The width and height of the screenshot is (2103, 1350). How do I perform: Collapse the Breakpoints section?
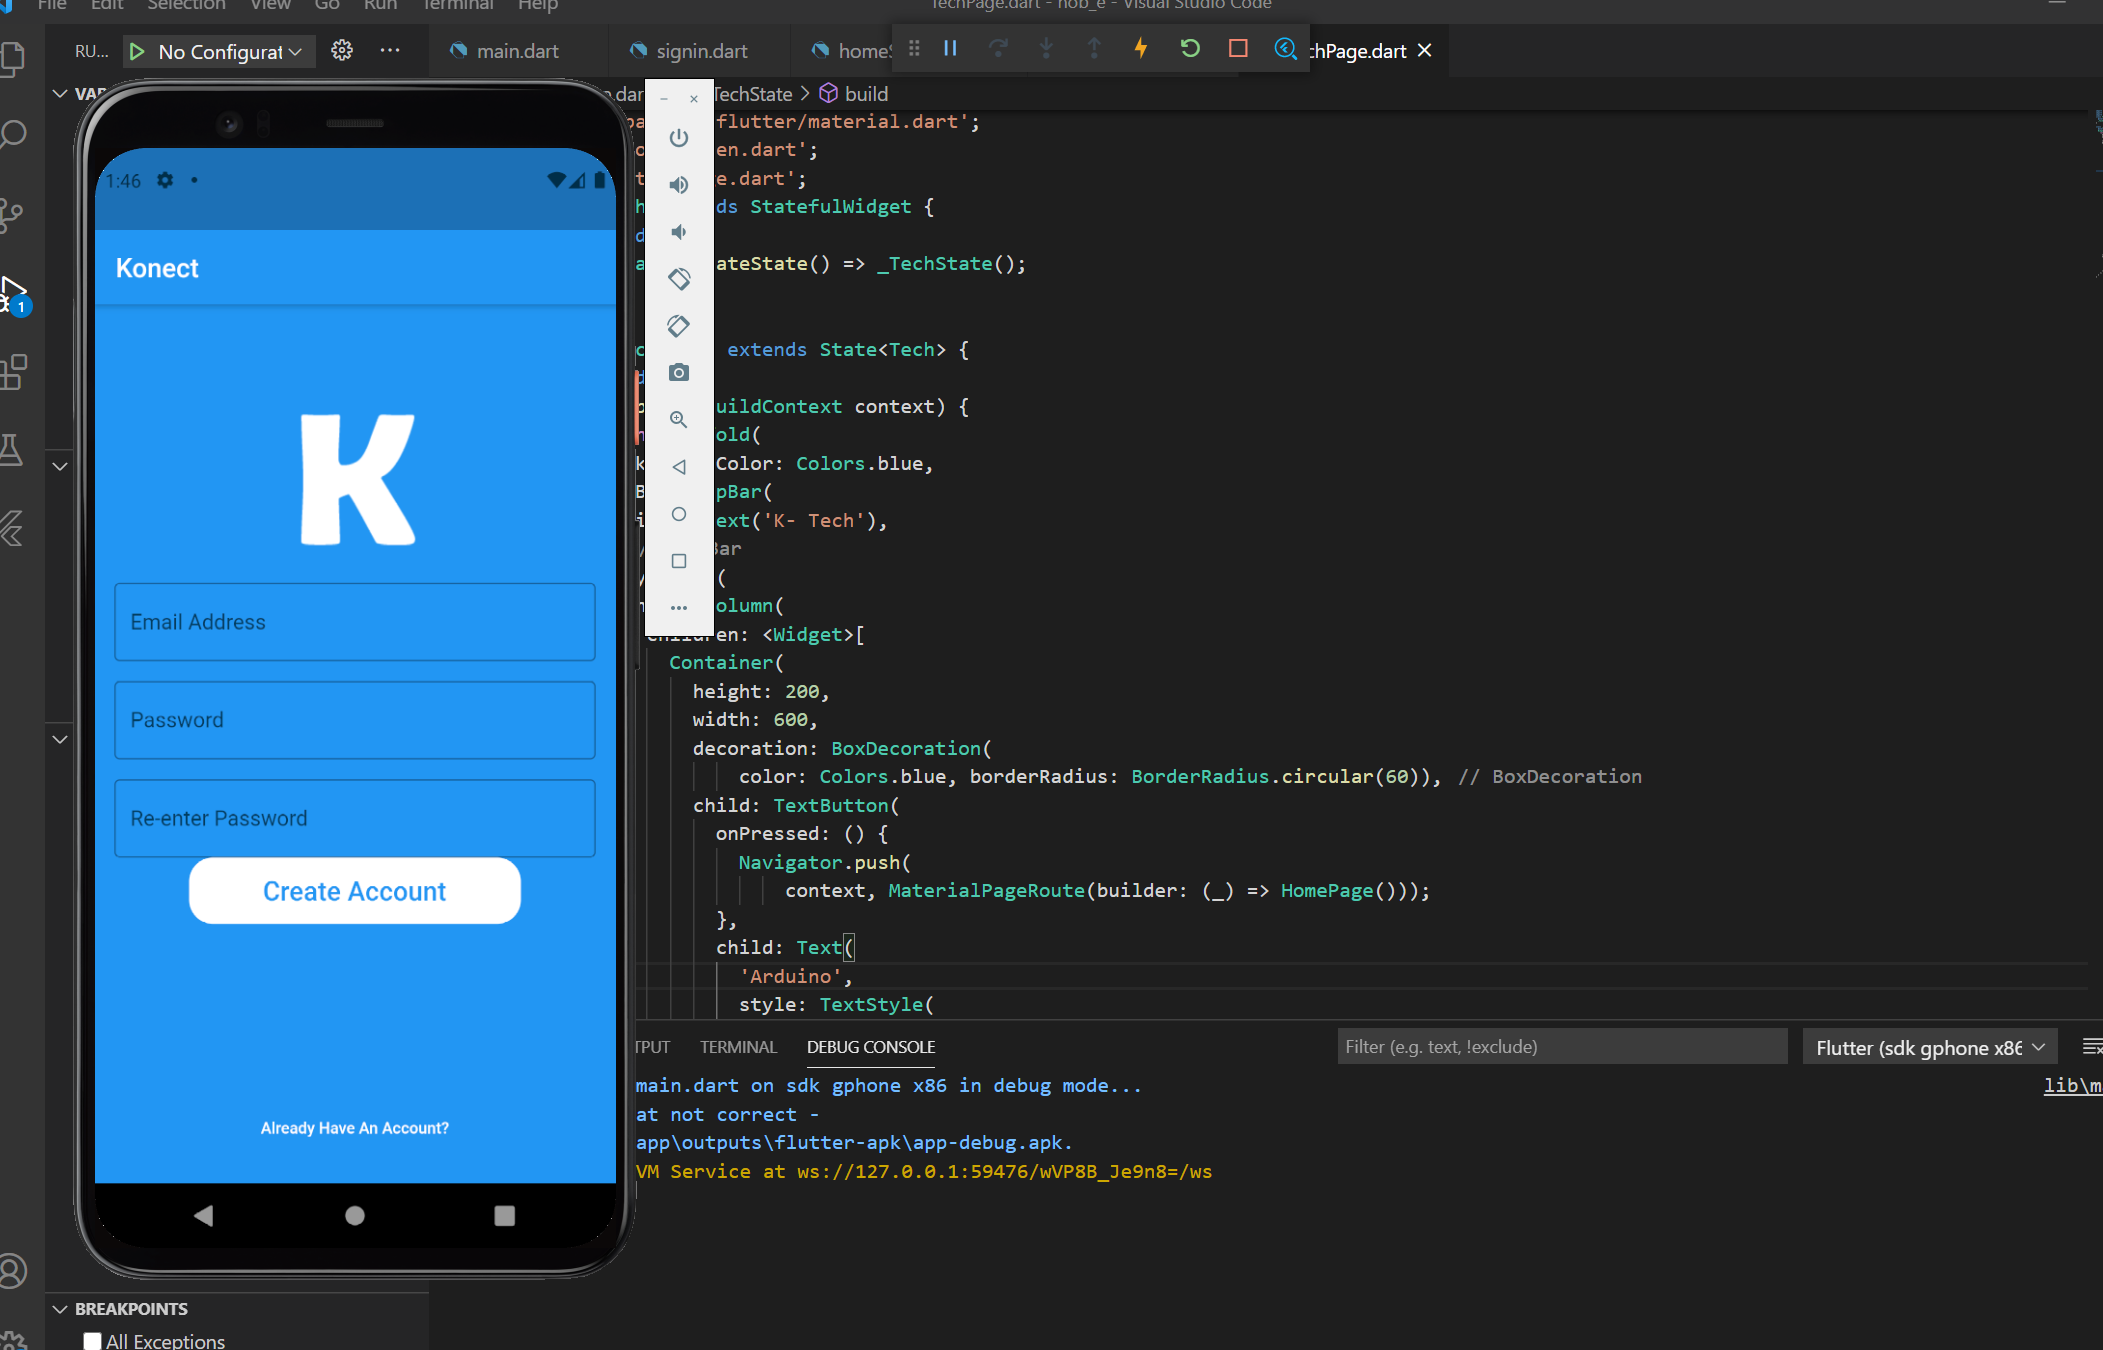(60, 1309)
